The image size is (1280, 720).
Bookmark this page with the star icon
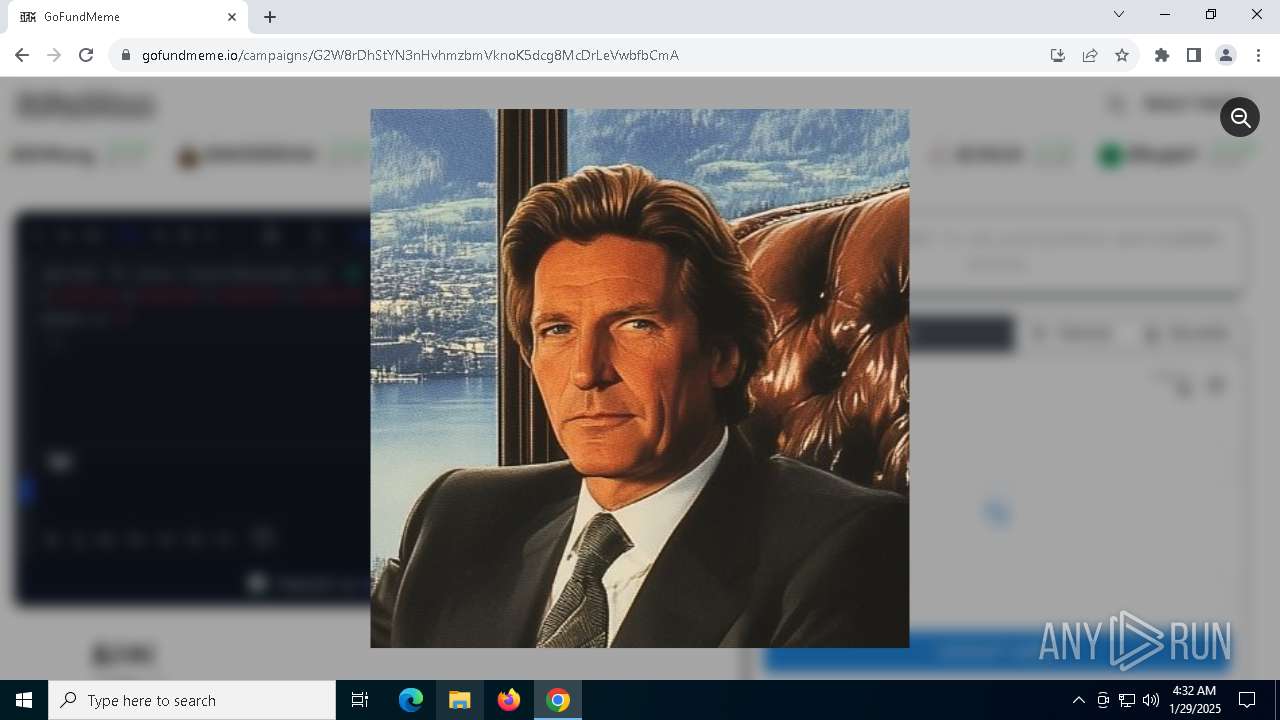click(x=1122, y=55)
